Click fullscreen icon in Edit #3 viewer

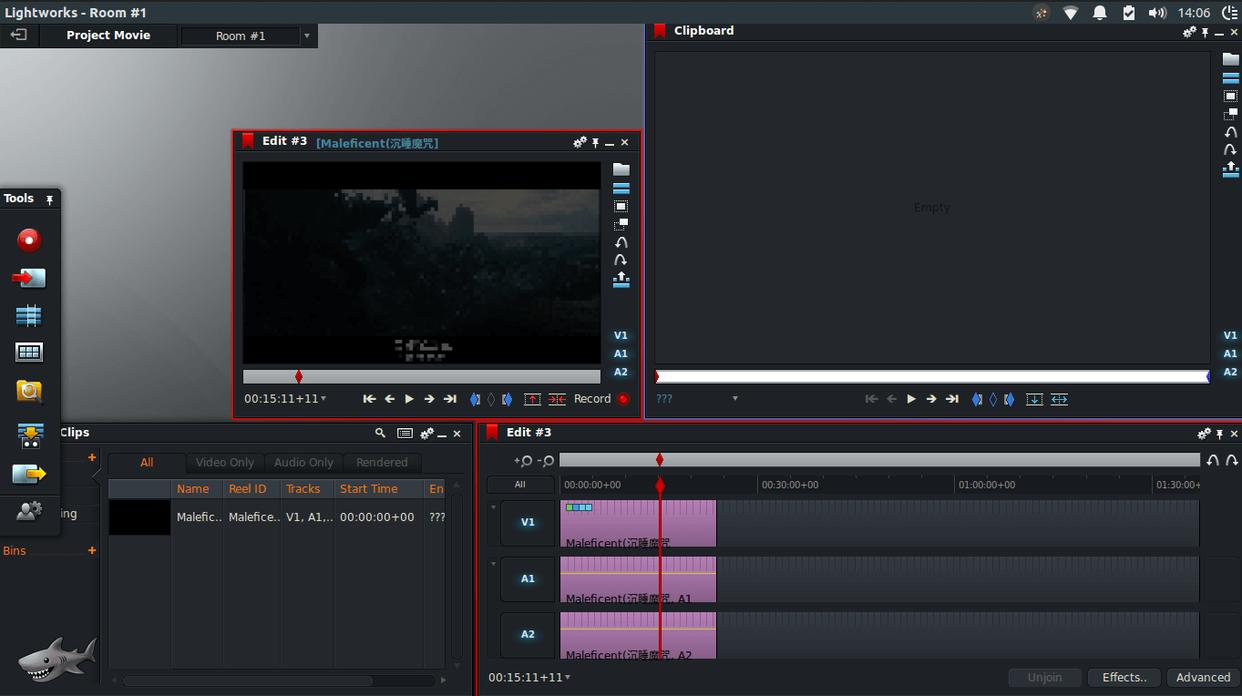(x=621, y=207)
